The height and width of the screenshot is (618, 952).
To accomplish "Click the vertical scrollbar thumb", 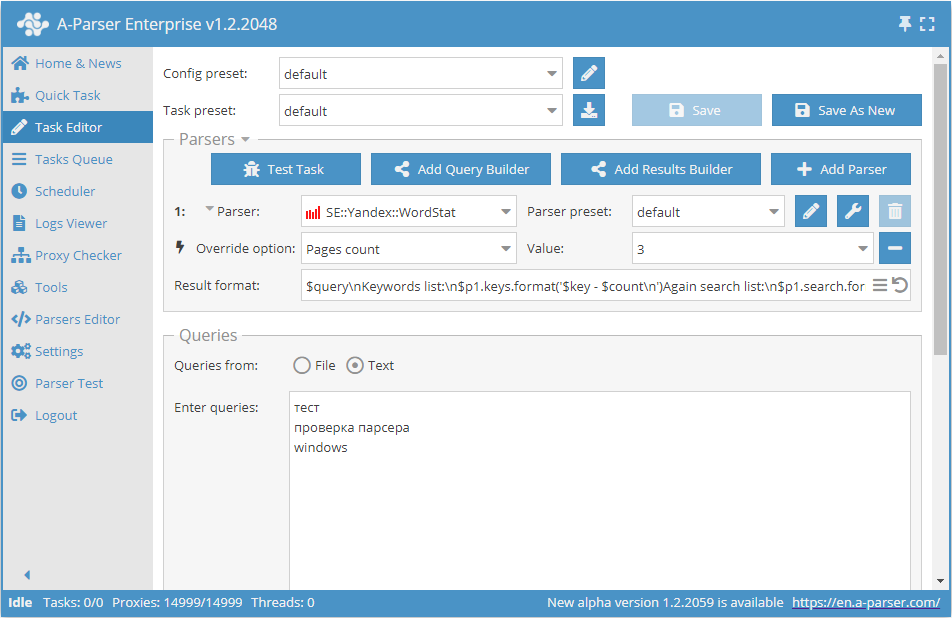I will pyautogui.click(x=940, y=210).
